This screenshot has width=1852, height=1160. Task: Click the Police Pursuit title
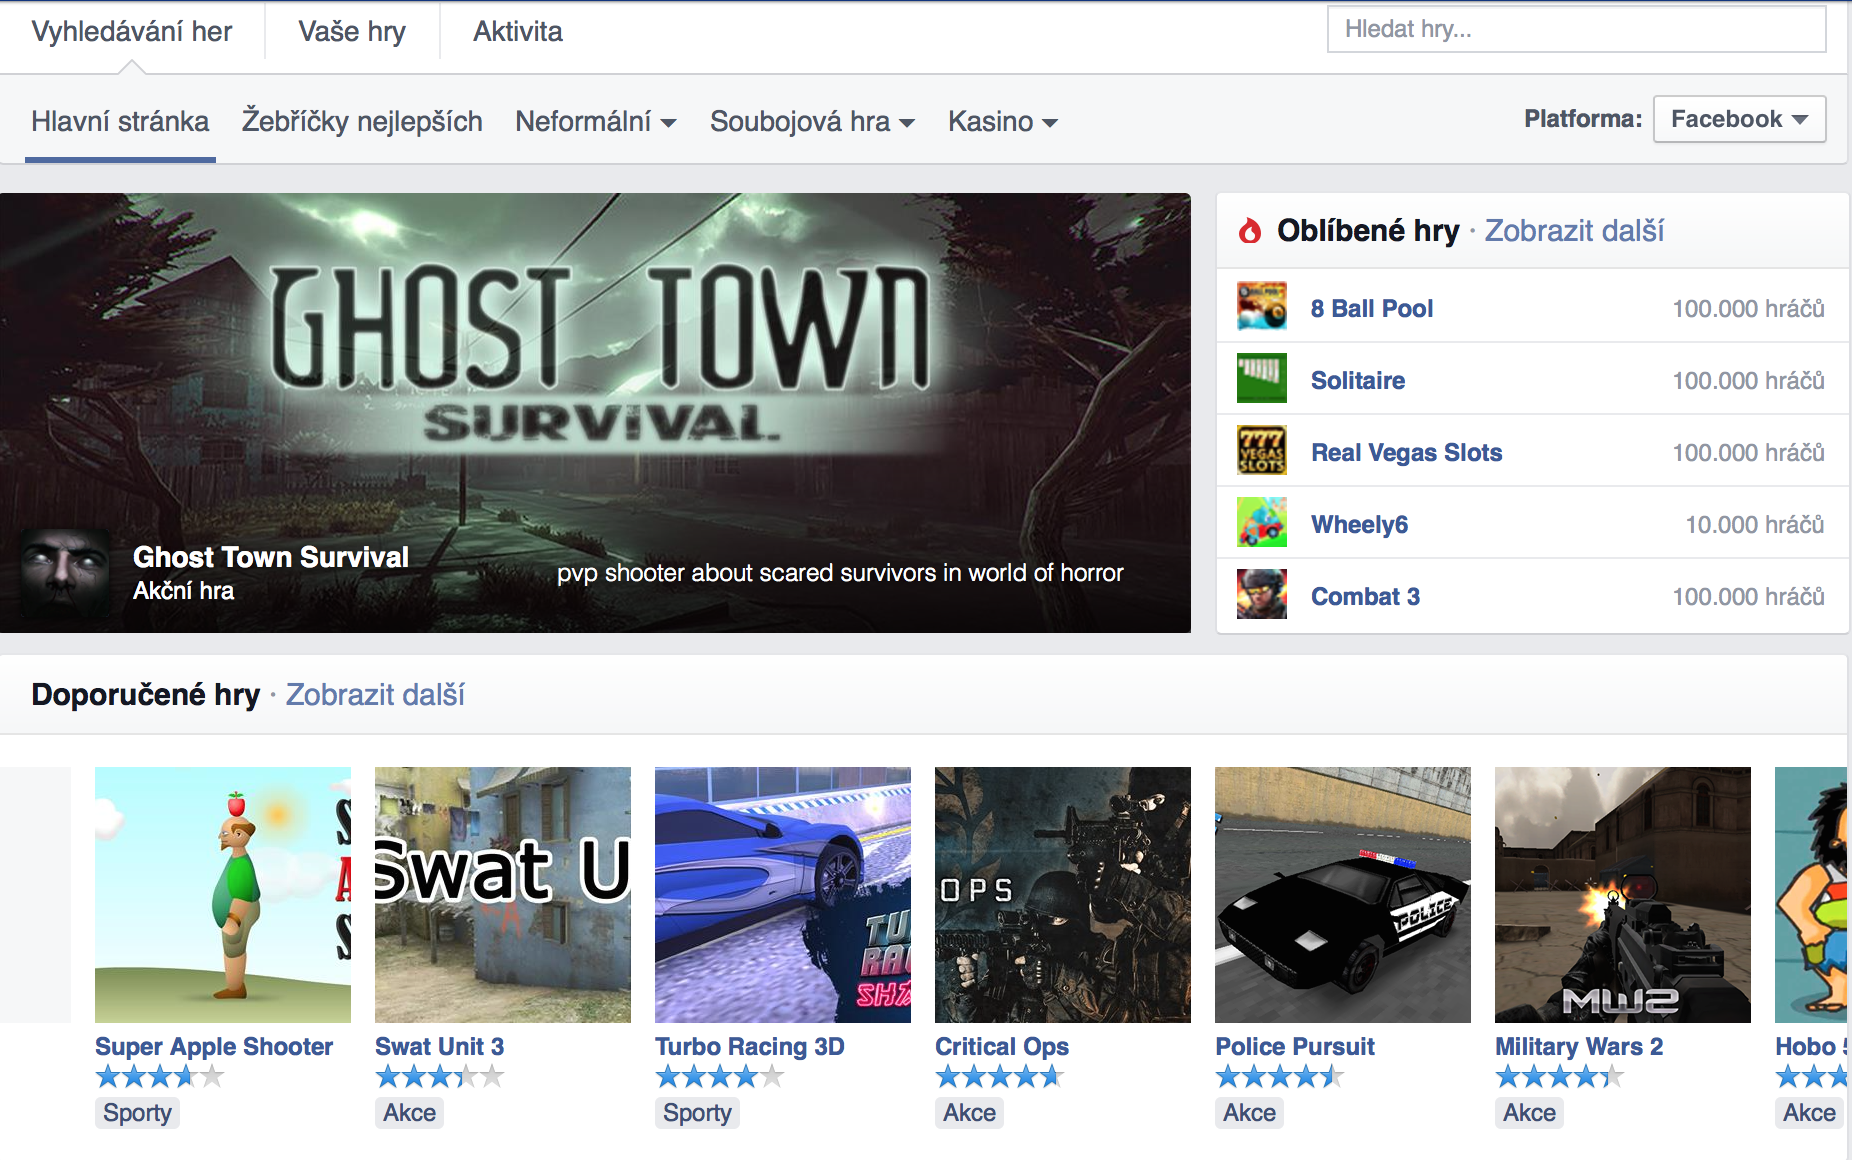1295,1047
